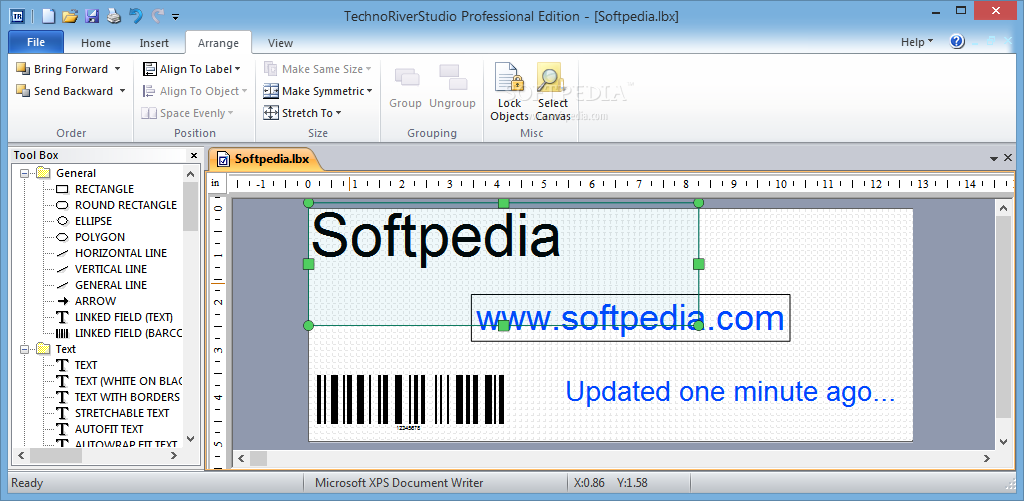Select the Softpedia.lbx document tab

click(x=264, y=159)
